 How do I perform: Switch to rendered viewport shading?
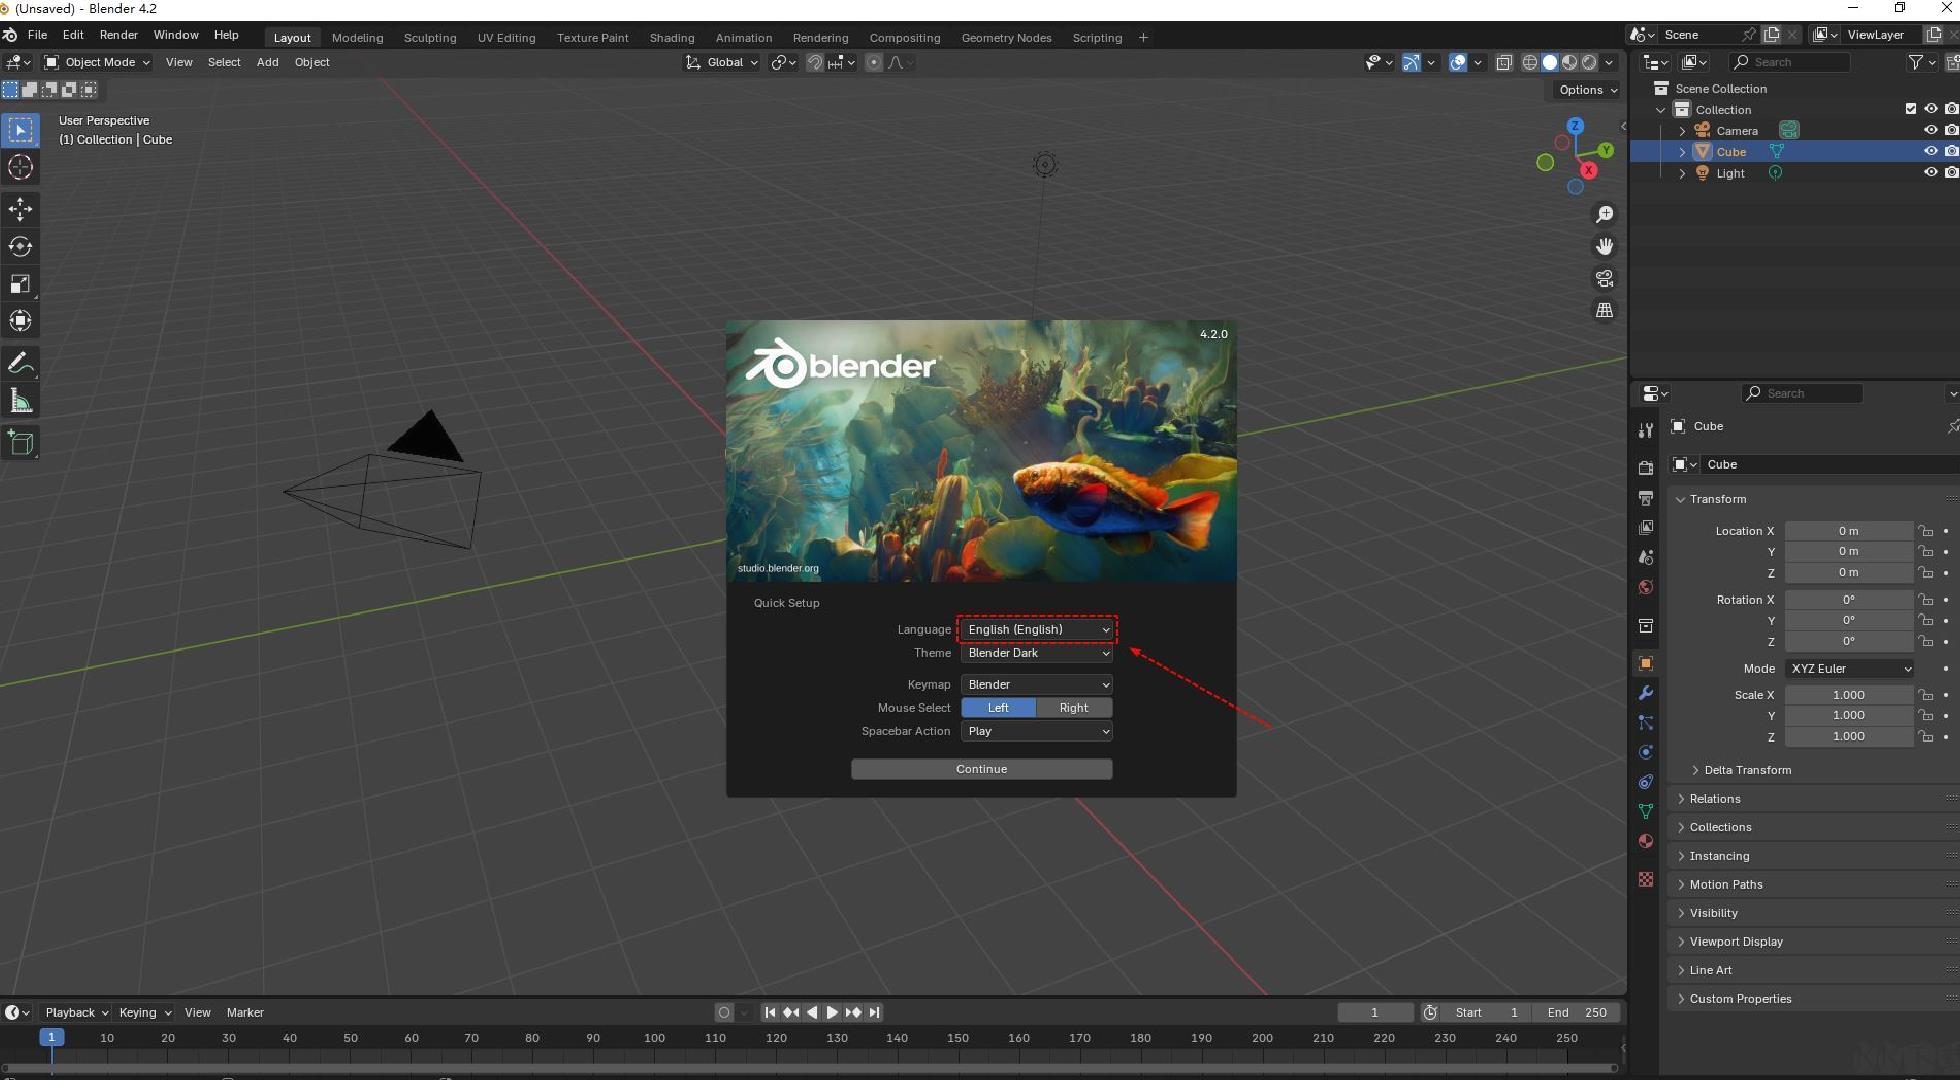tap(1589, 62)
